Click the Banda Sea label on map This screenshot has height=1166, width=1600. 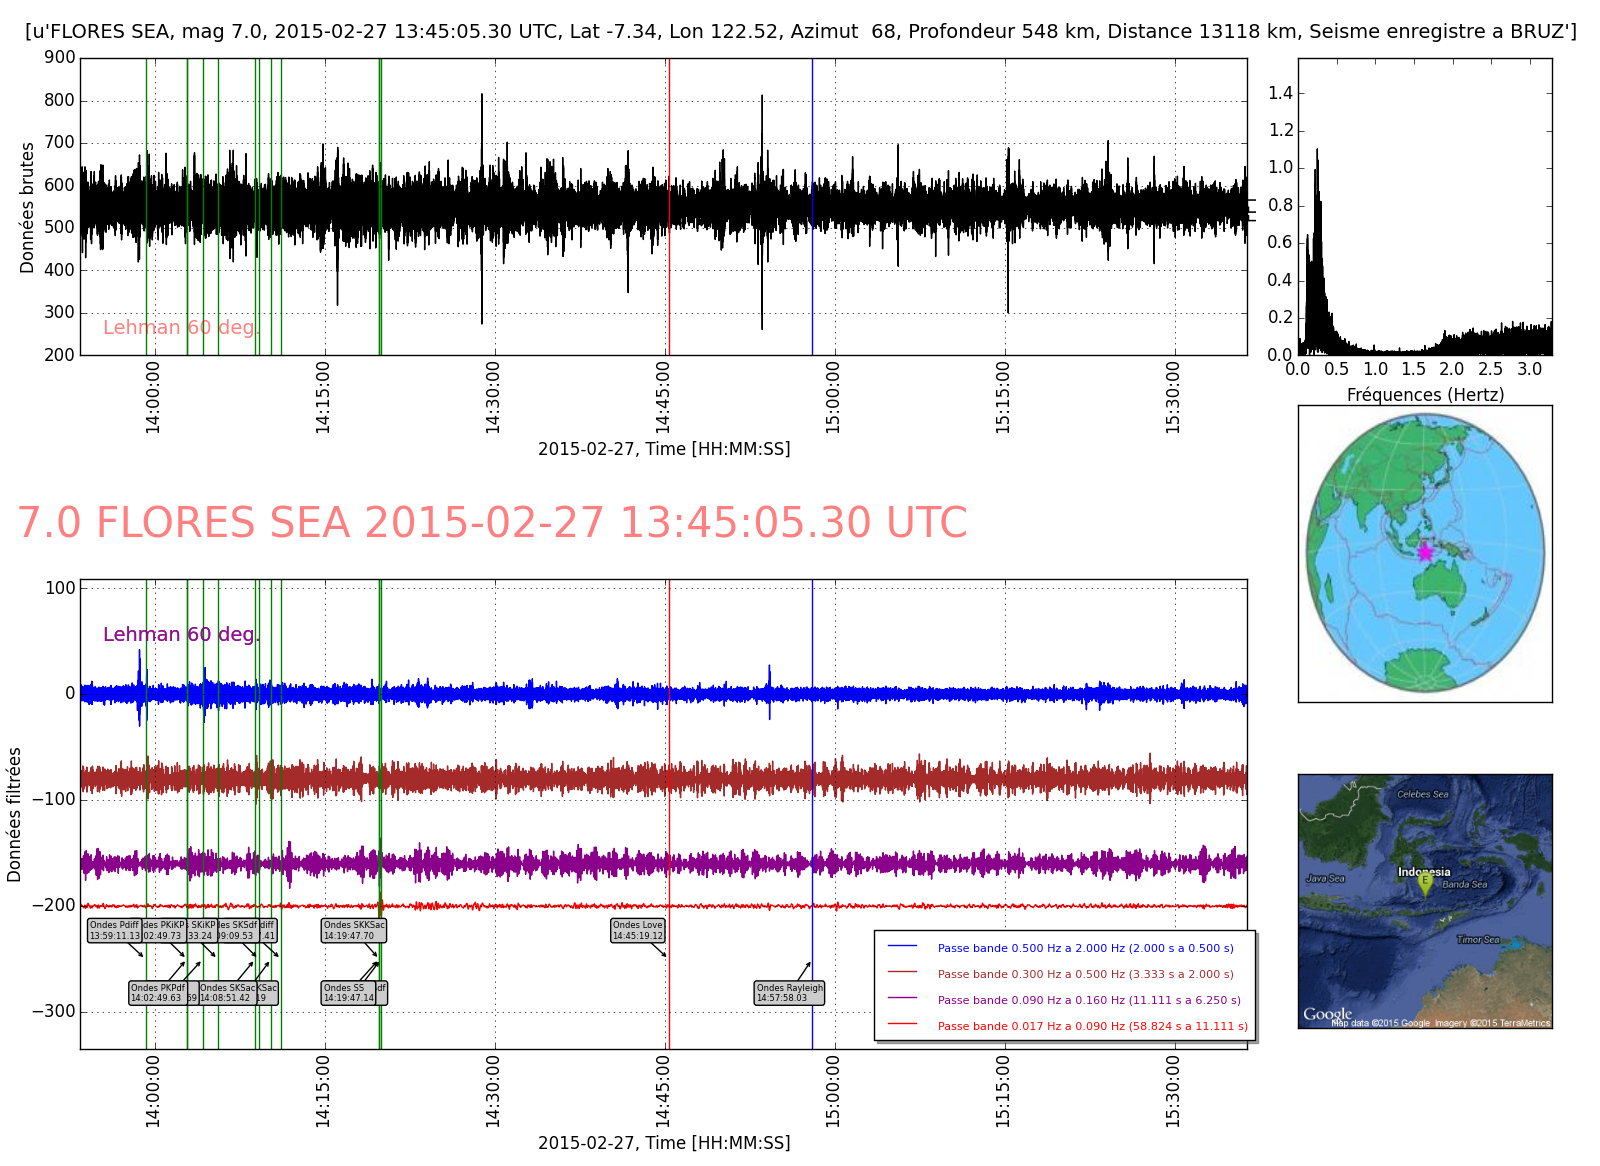tap(1464, 884)
